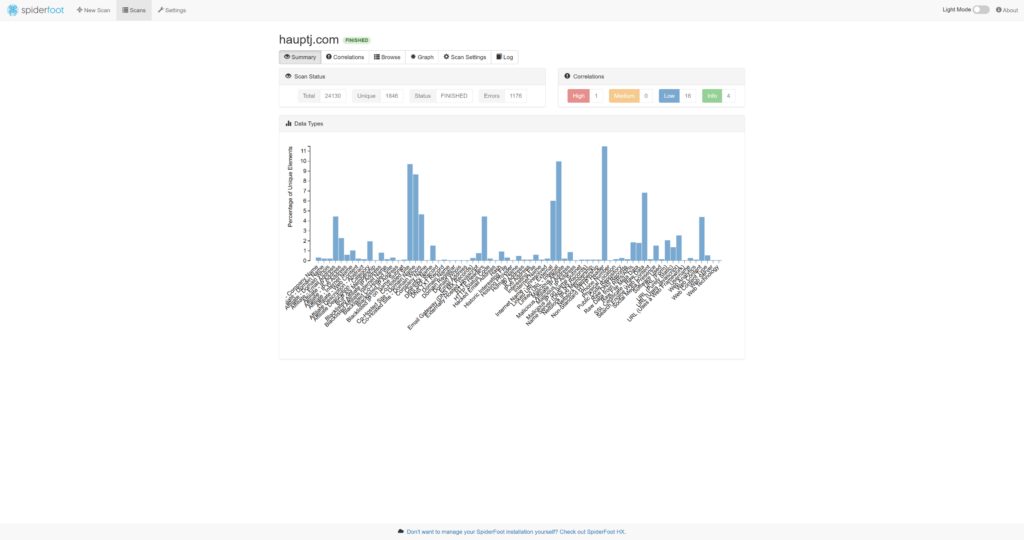Click the High correlation count 1
Viewport: 1024px width, 540px height.
click(x=596, y=96)
